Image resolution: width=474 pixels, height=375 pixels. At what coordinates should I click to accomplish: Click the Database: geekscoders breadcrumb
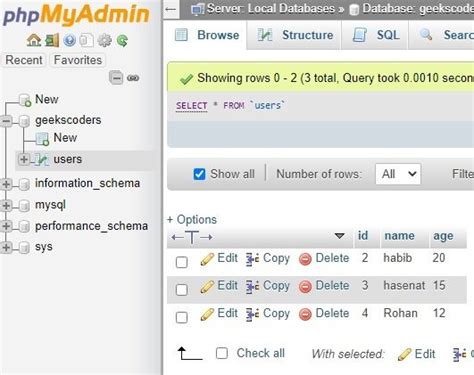click(x=417, y=8)
